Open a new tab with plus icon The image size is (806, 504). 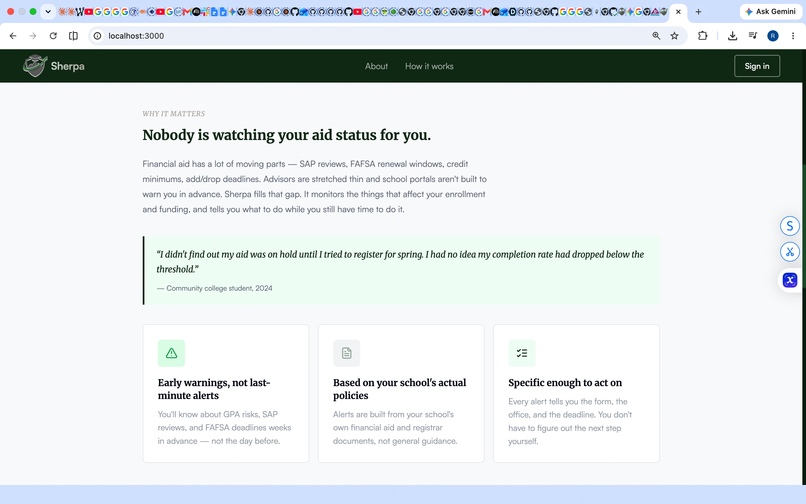click(x=698, y=12)
